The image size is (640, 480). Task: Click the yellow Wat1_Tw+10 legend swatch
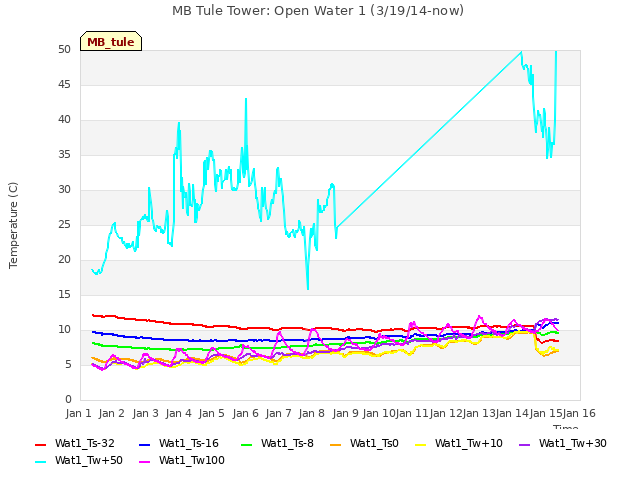(420, 444)
